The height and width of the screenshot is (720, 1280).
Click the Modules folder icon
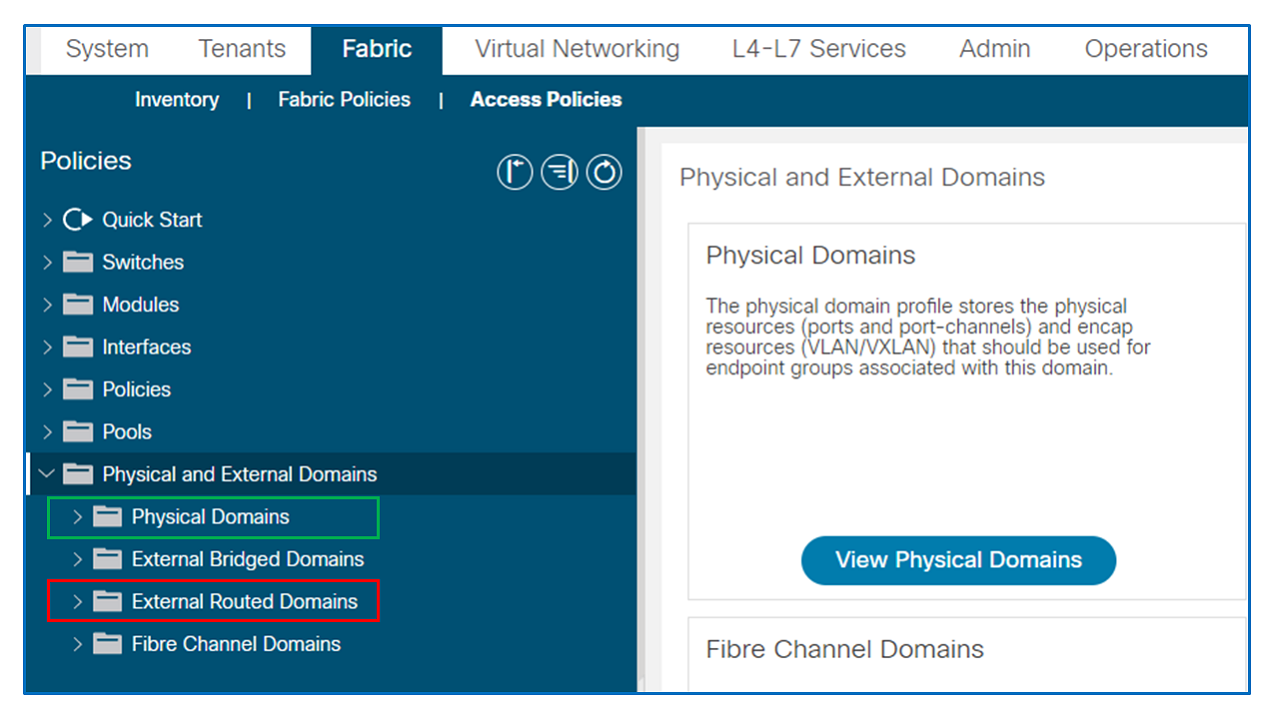[x=78, y=305]
